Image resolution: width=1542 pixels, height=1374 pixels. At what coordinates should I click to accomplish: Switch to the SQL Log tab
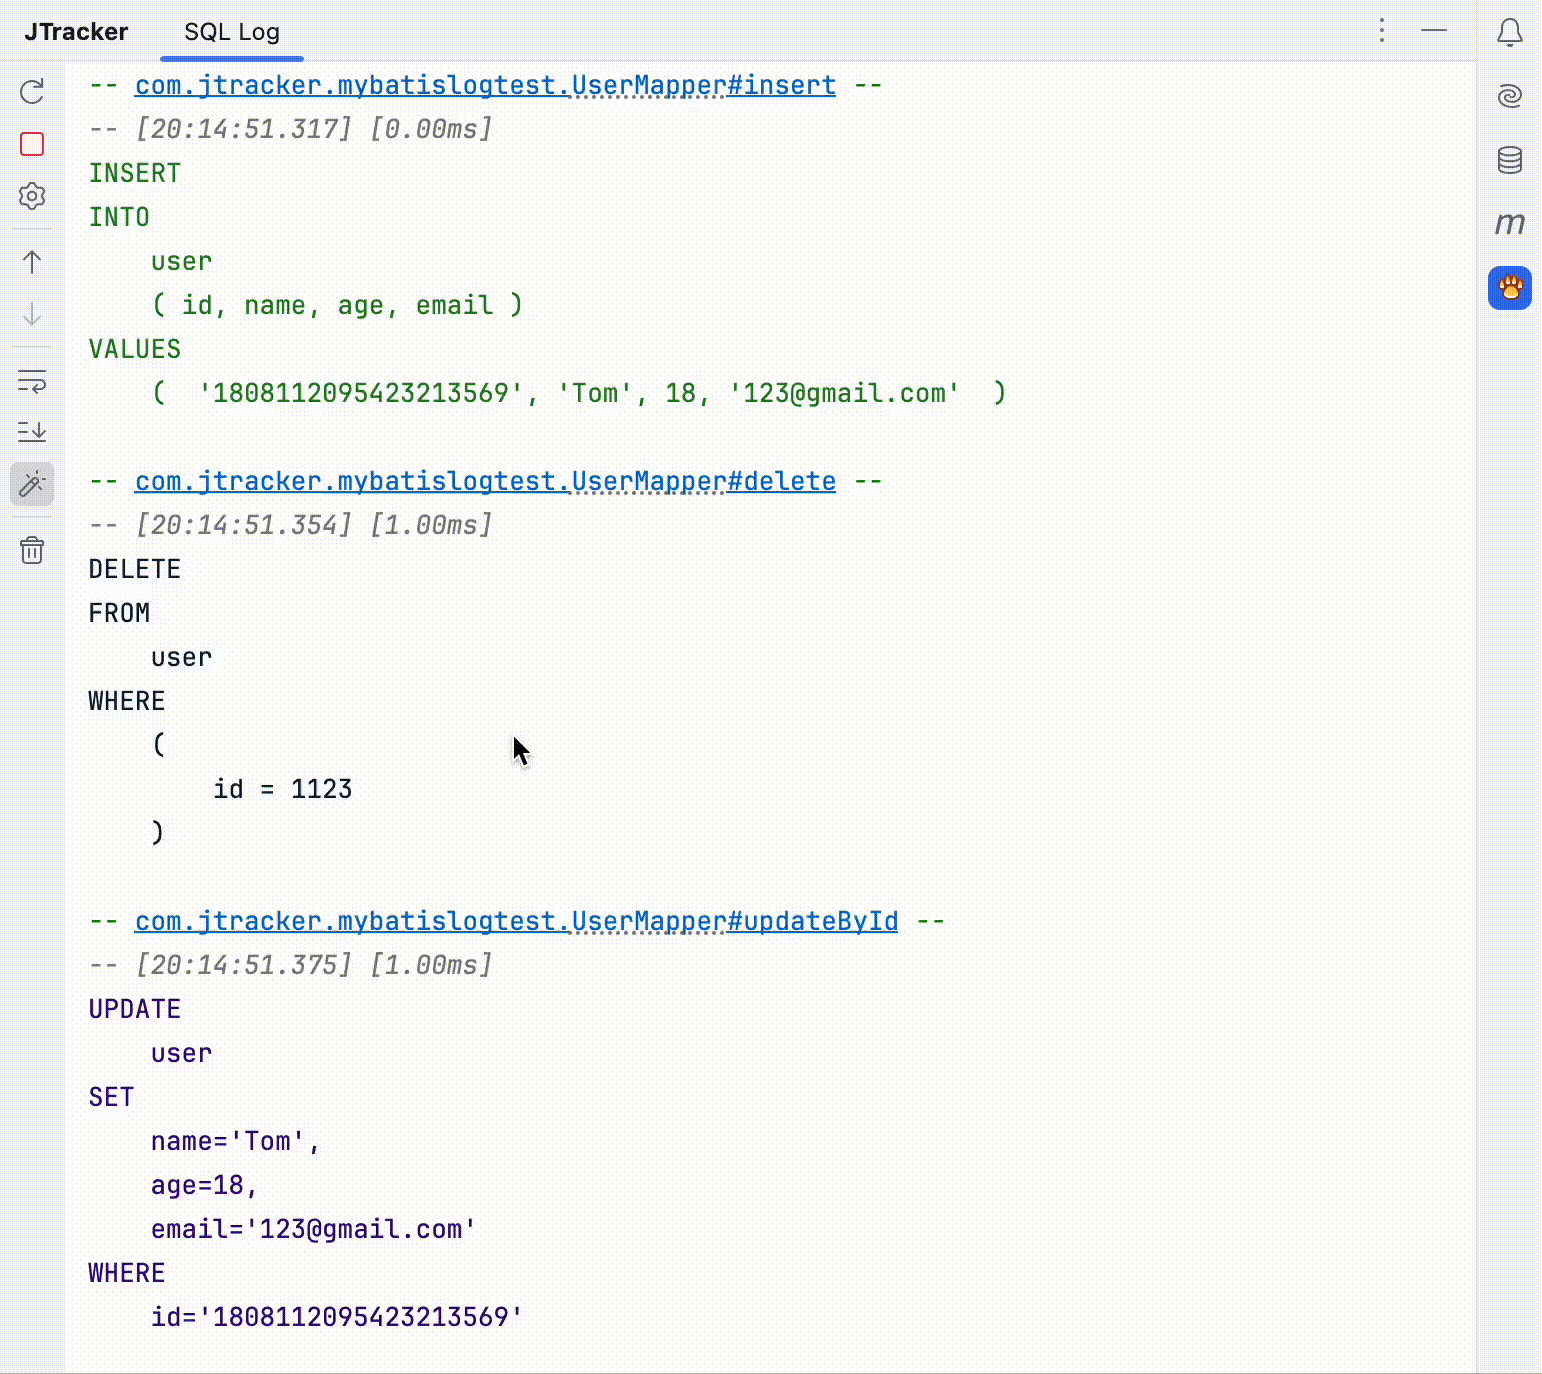tap(232, 32)
